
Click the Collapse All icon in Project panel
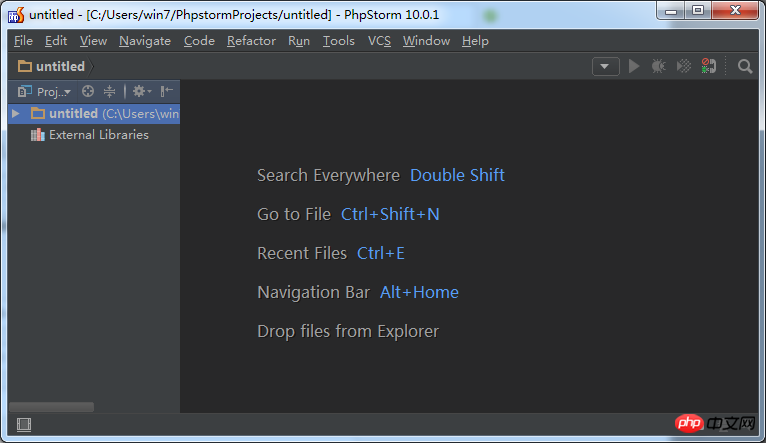click(x=109, y=91)
